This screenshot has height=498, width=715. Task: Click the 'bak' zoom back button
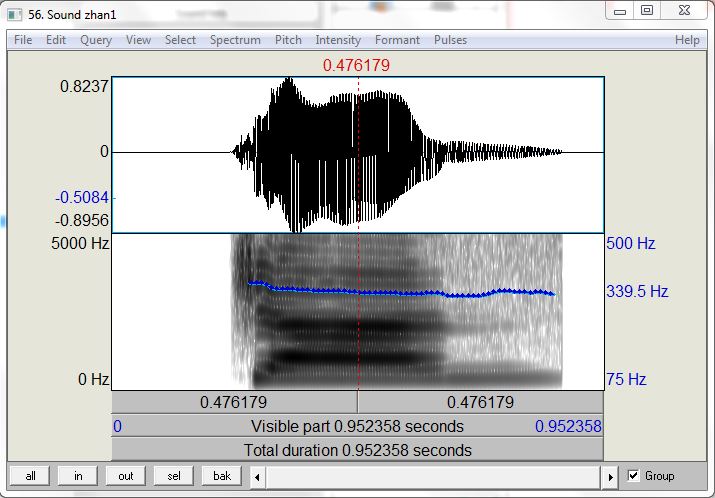222,476
